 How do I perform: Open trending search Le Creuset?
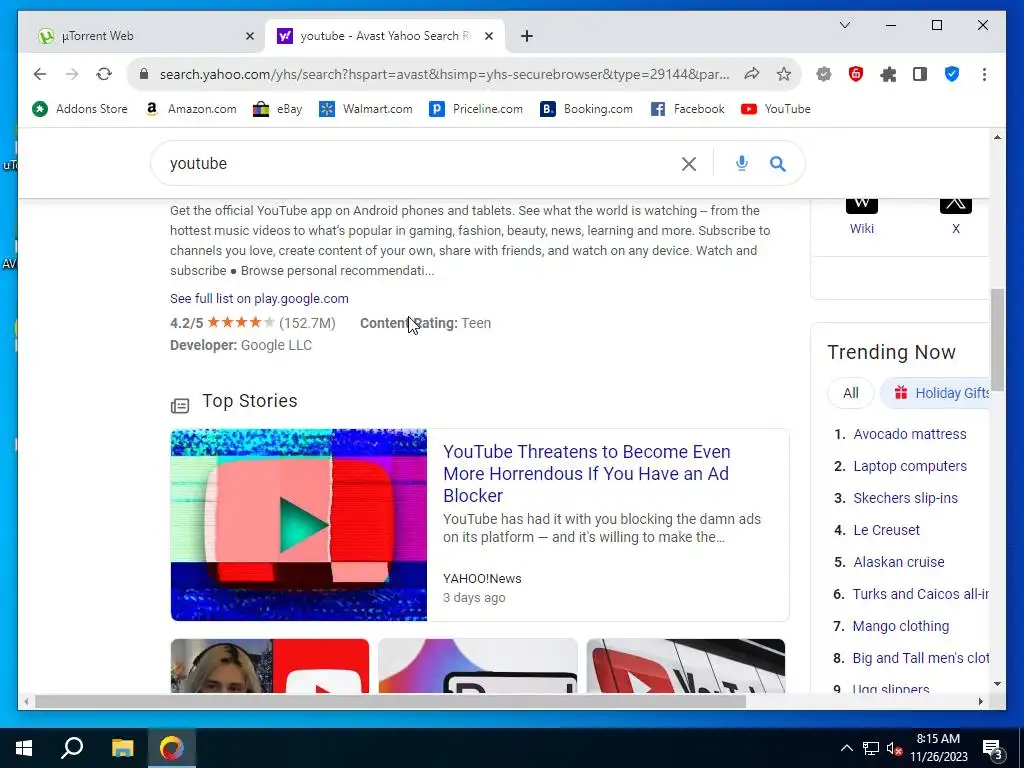[x=886, y=530]
